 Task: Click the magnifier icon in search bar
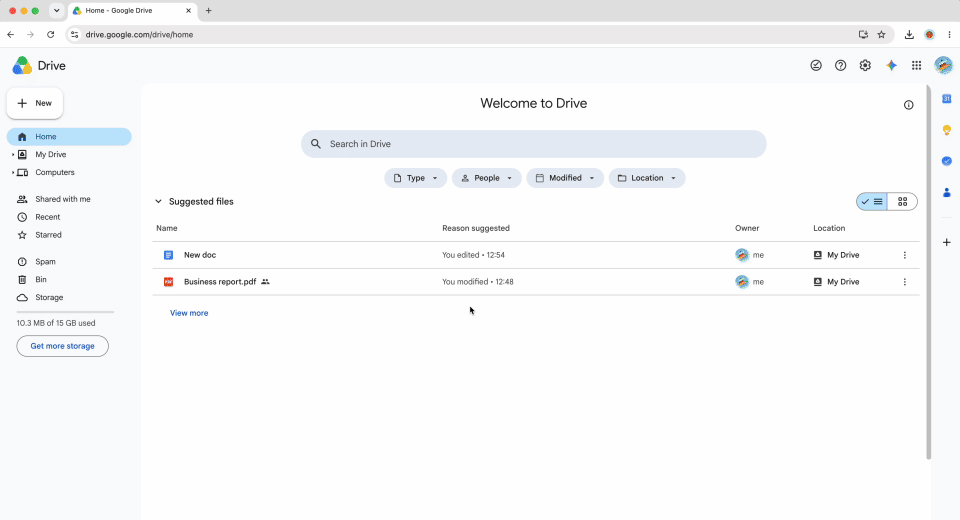click(316, 144)
